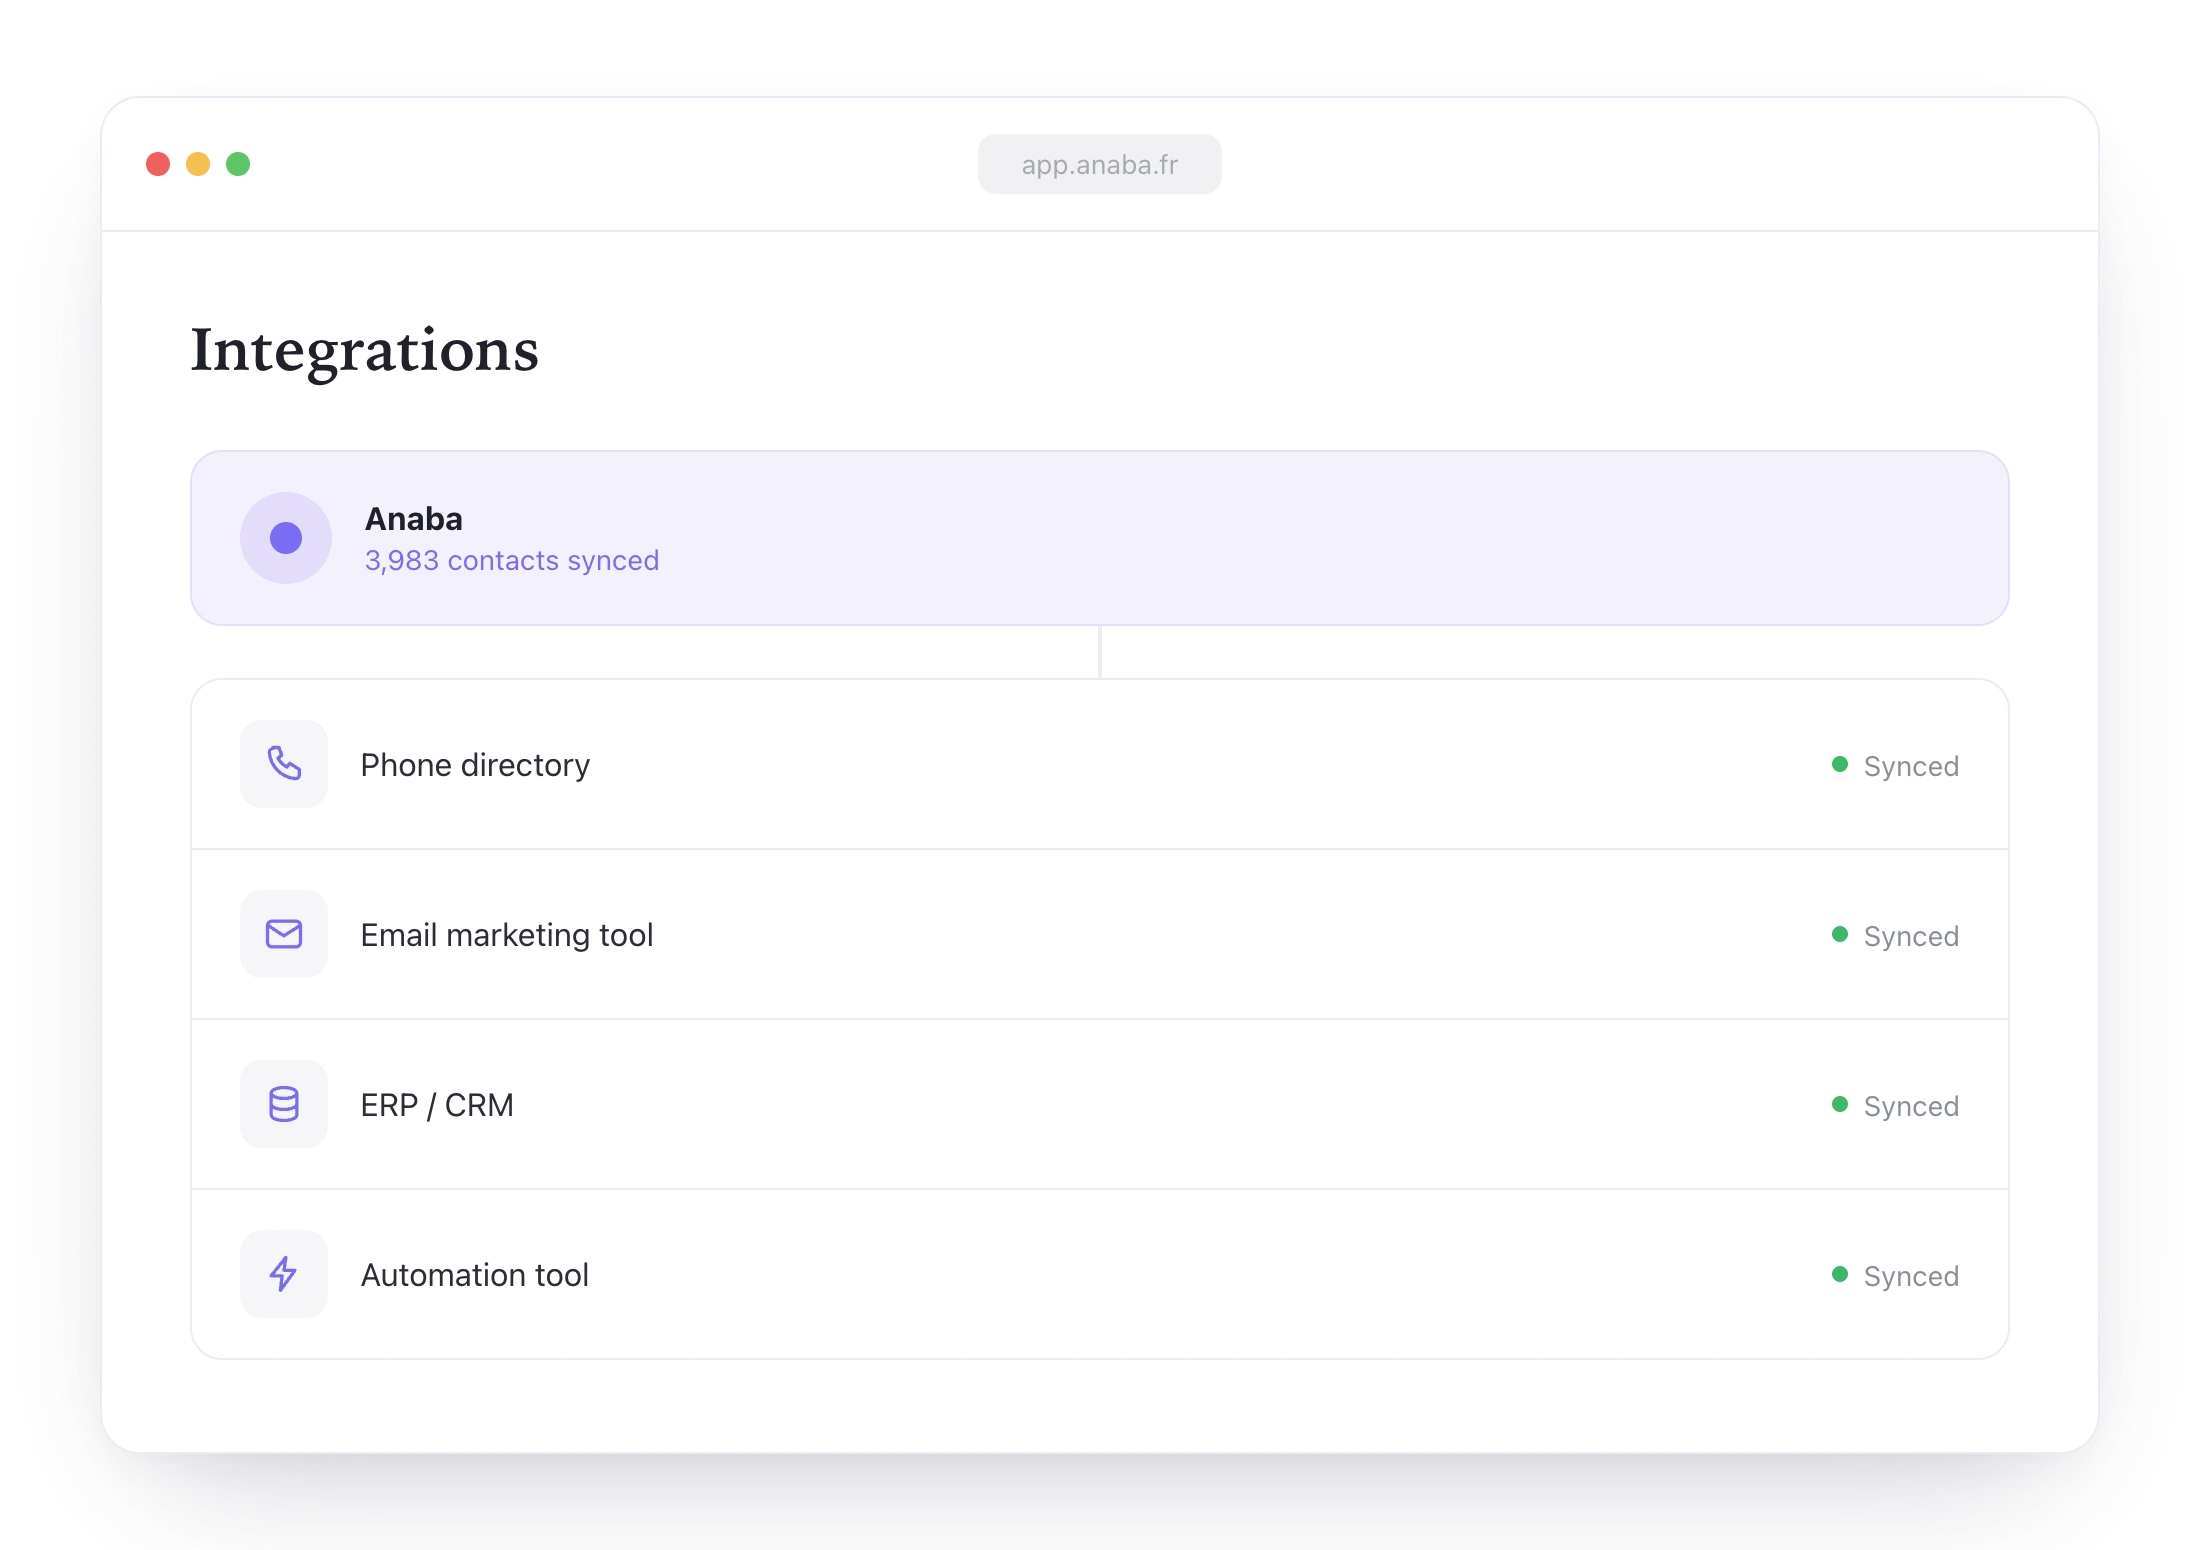Open the Automation tool integration

[1100, 1274]
